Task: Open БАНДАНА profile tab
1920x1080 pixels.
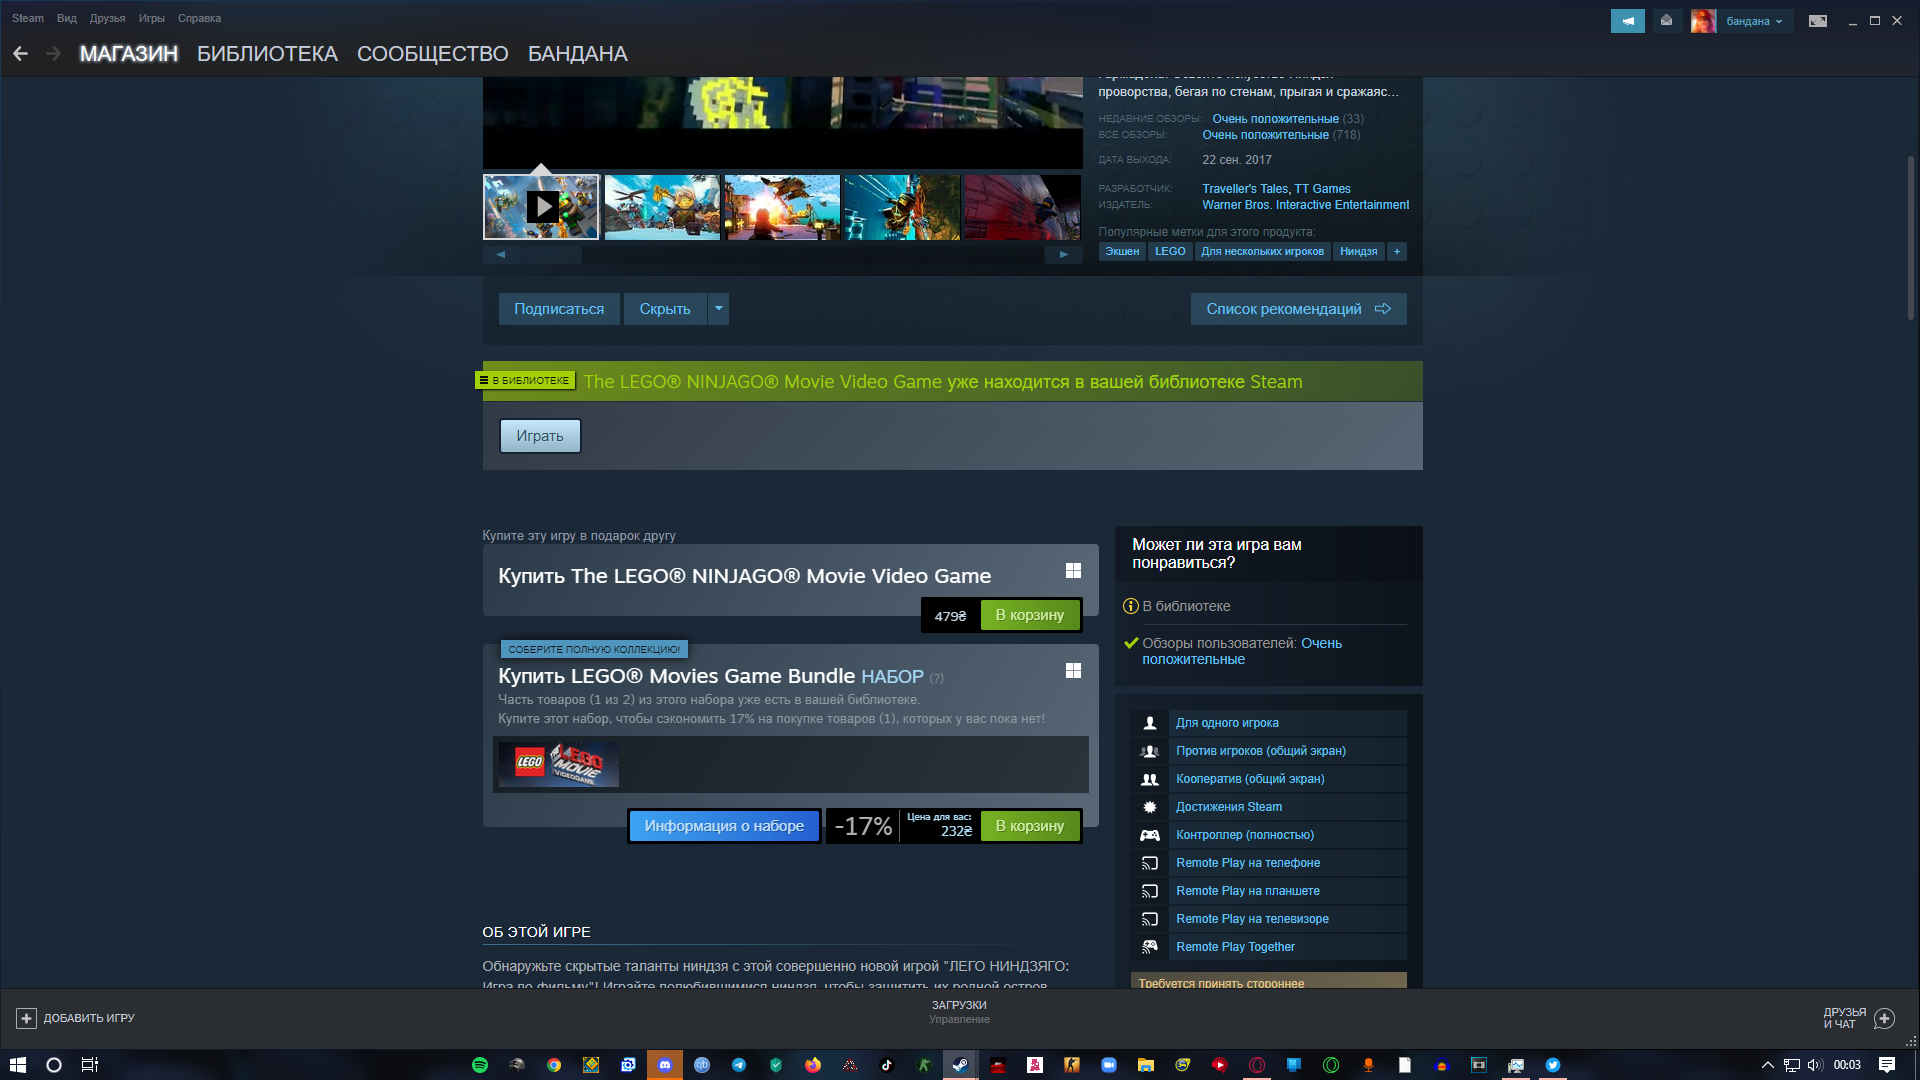Action: point(578,54)
